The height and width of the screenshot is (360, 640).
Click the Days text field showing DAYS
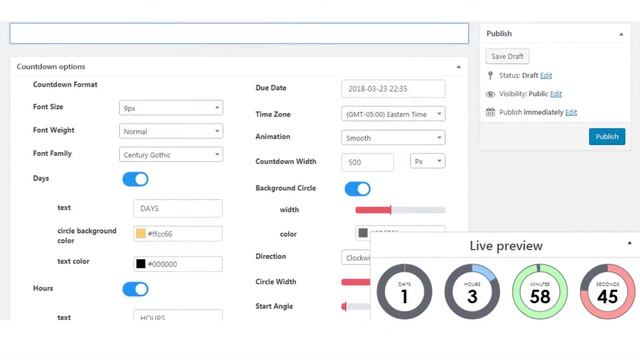[178, 208]
